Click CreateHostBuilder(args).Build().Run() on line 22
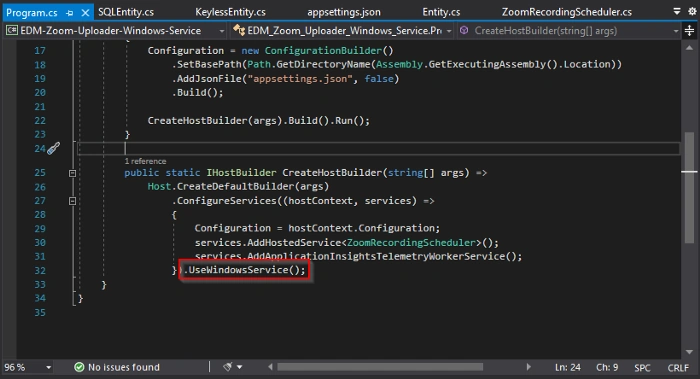 pyautogui.click(x=258, y=121)
